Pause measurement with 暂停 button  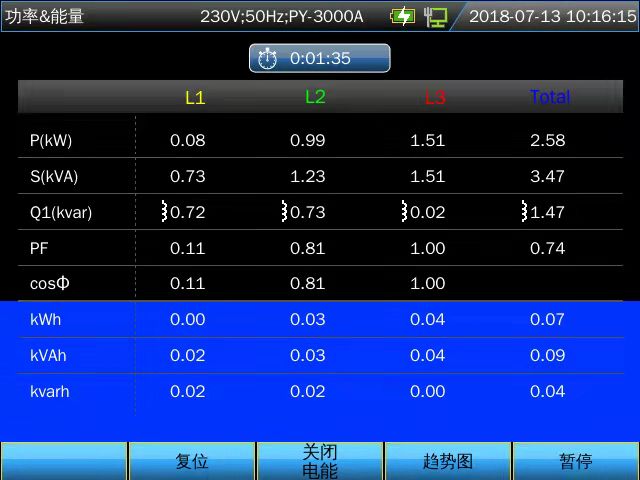[x=576, y=461]
